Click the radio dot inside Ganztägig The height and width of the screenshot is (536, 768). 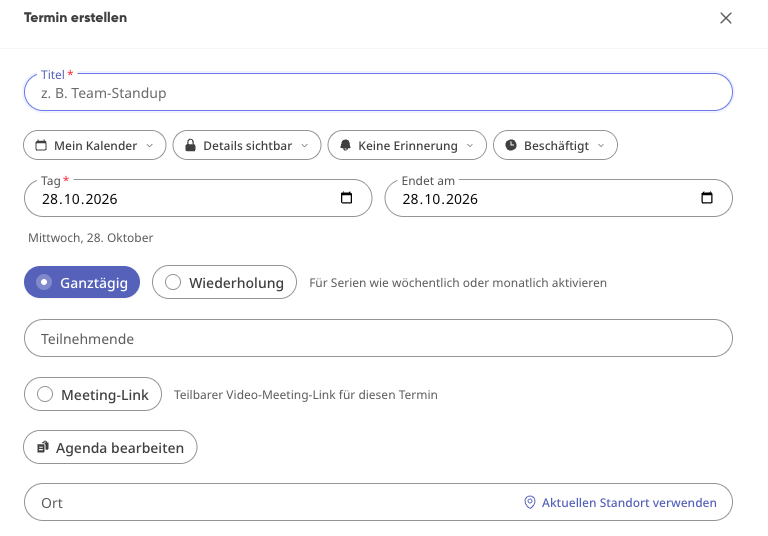pyautogui.click(x=44, y=282)
